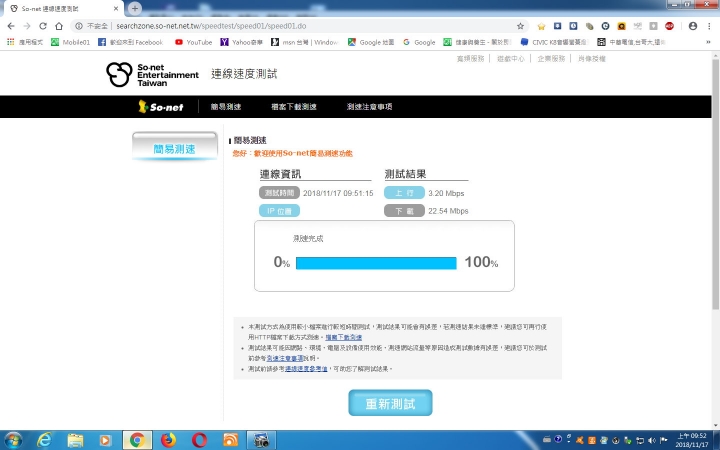Select the 簡易測速 sidebar tab

click(x=174, y=147)
